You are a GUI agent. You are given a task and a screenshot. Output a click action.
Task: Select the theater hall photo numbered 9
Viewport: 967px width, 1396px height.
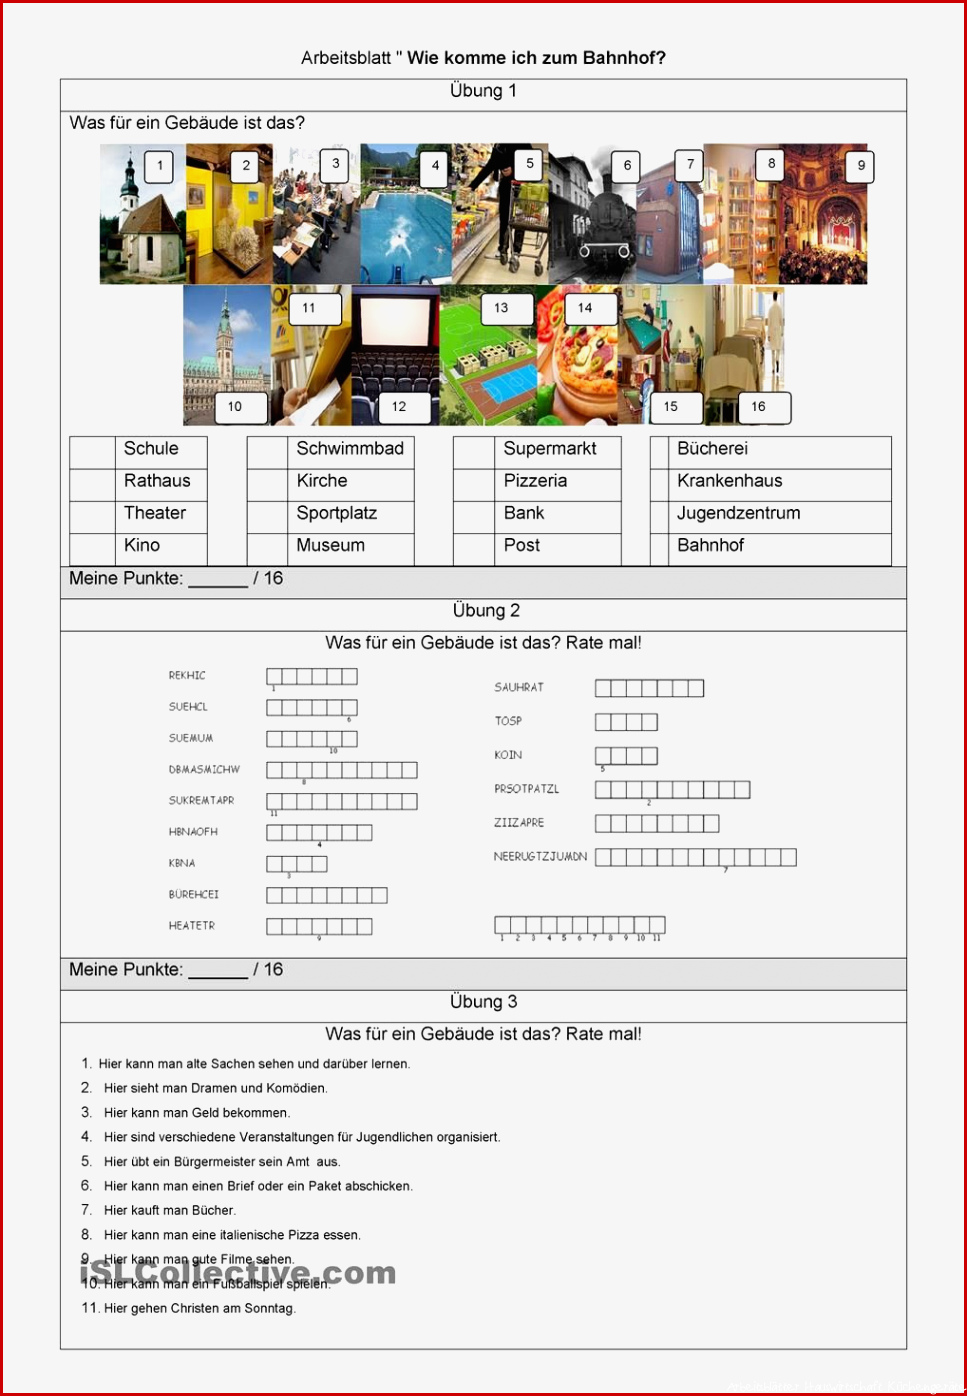coord(824,214)
